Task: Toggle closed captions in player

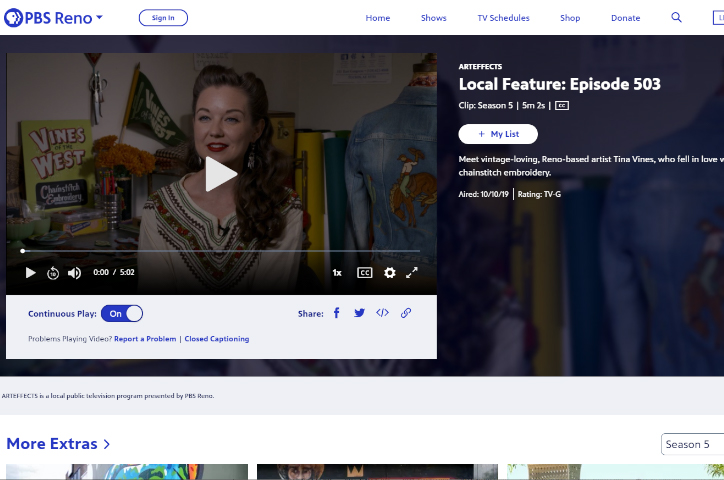Action: (365, 273)
